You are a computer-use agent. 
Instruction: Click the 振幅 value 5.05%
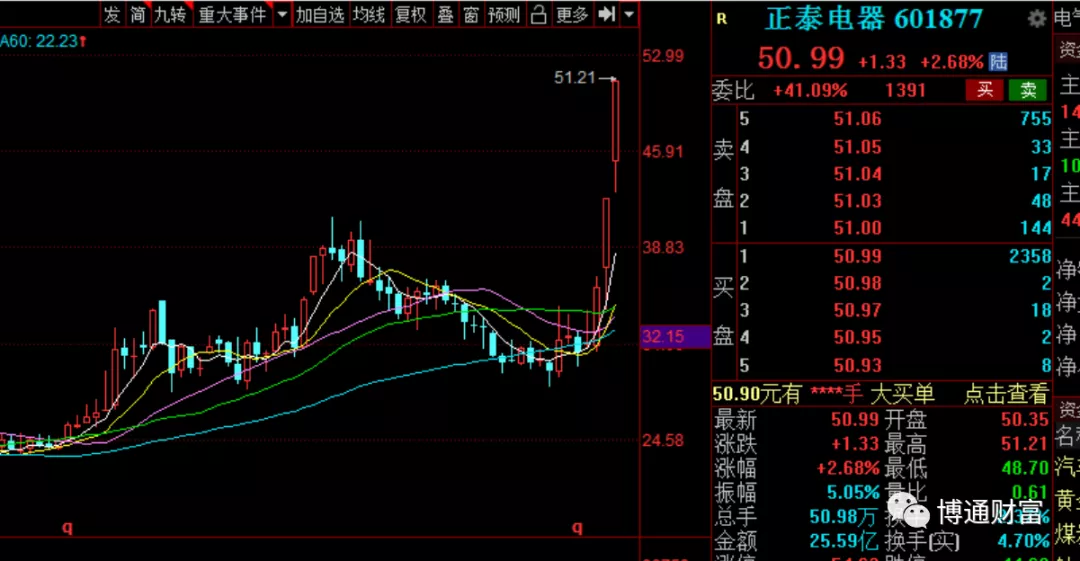click(x=853, y=492)
